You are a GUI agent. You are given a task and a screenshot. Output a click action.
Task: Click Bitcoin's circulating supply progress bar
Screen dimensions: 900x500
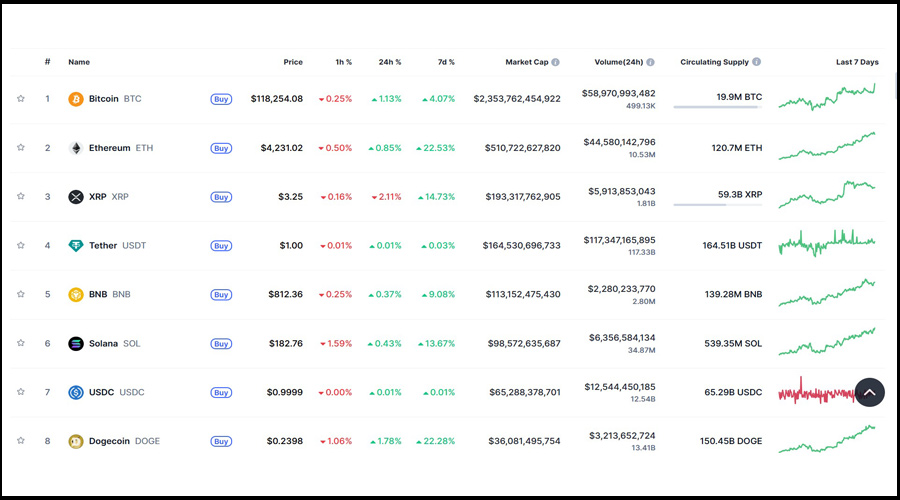pos(717,107)
